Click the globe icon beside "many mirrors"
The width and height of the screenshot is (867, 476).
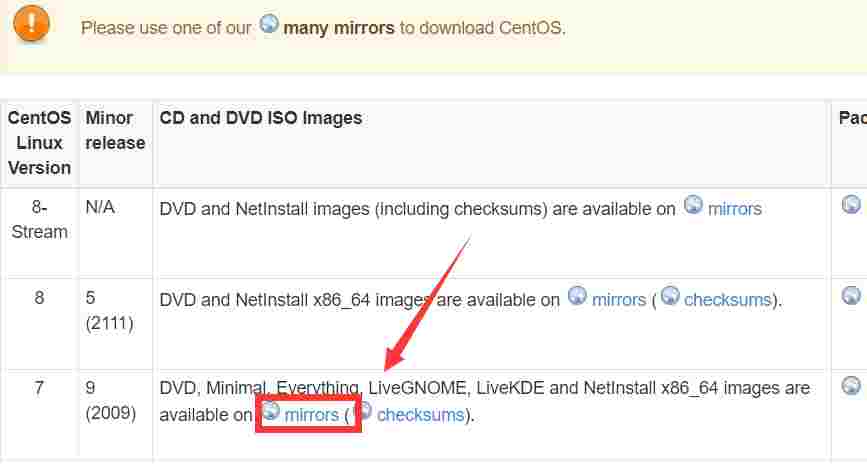click(269, 25)
